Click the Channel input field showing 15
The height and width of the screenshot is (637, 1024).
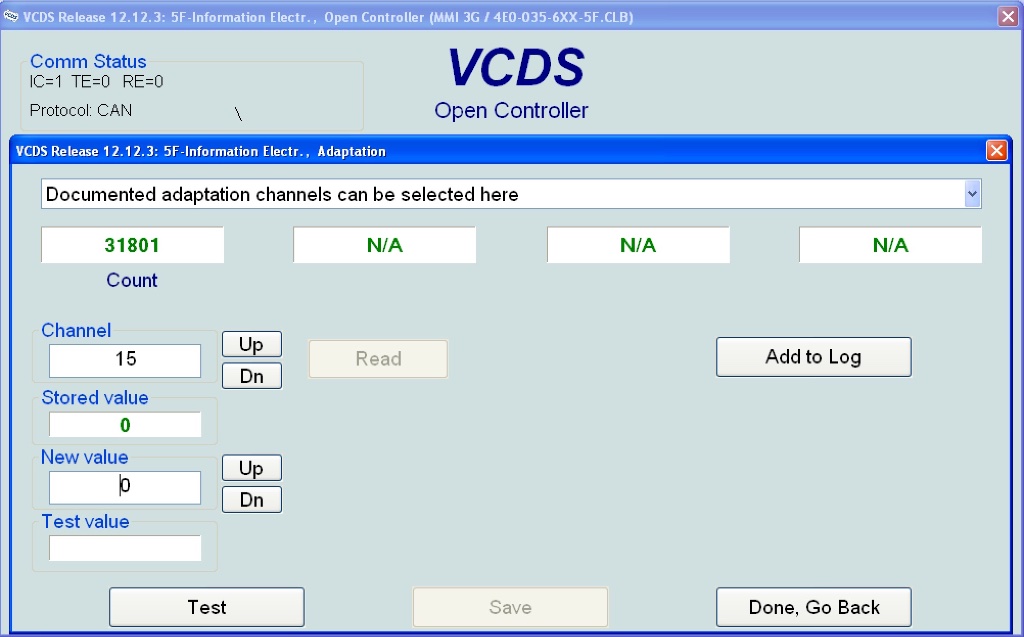click(125, 360)
